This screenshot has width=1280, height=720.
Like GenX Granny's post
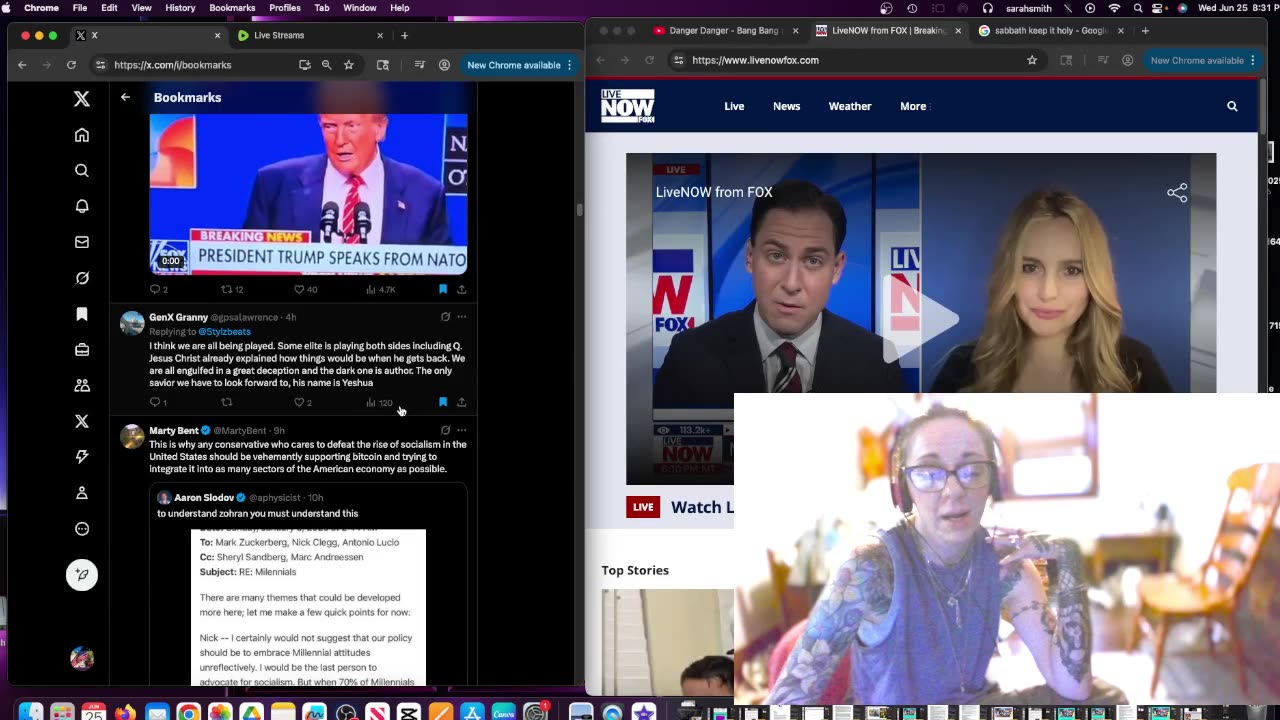click(302, 402)
